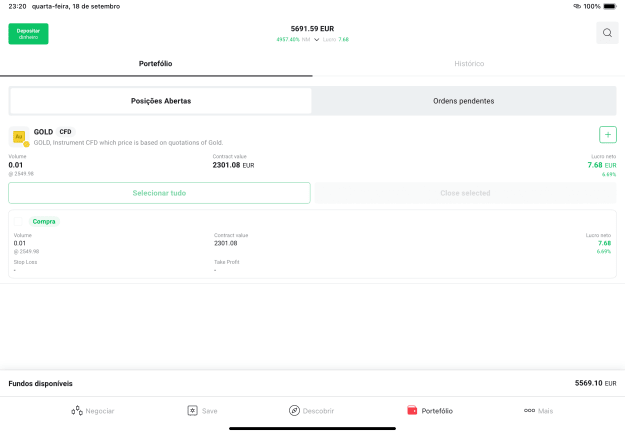Open the Mais three-dots icon
Image resolution: width=625 pixels, height=434 pixels.
529,410
